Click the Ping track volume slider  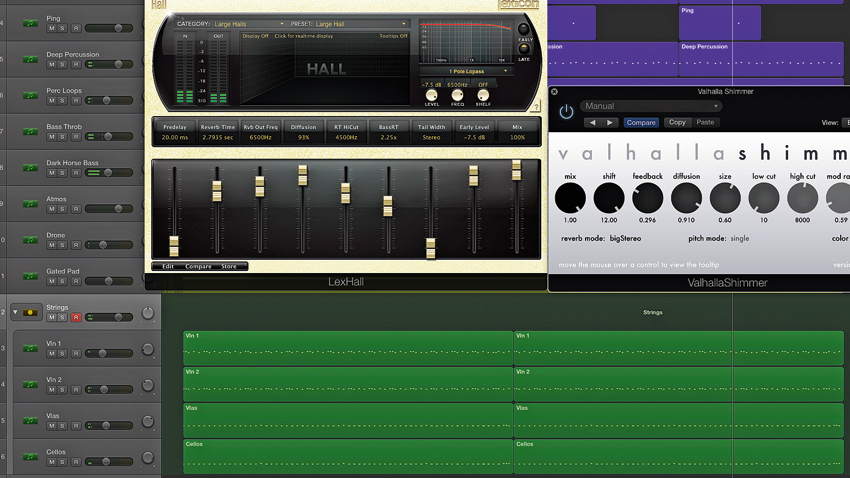[108, 28]
